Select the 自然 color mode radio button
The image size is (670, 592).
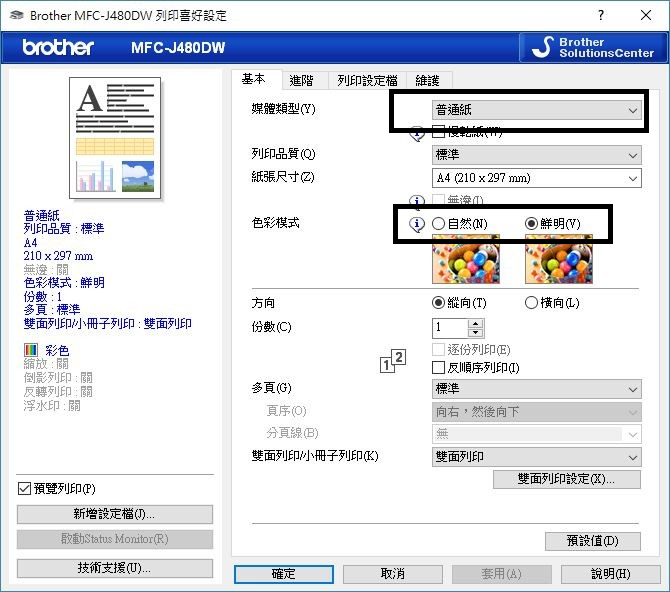click(438, 224)
